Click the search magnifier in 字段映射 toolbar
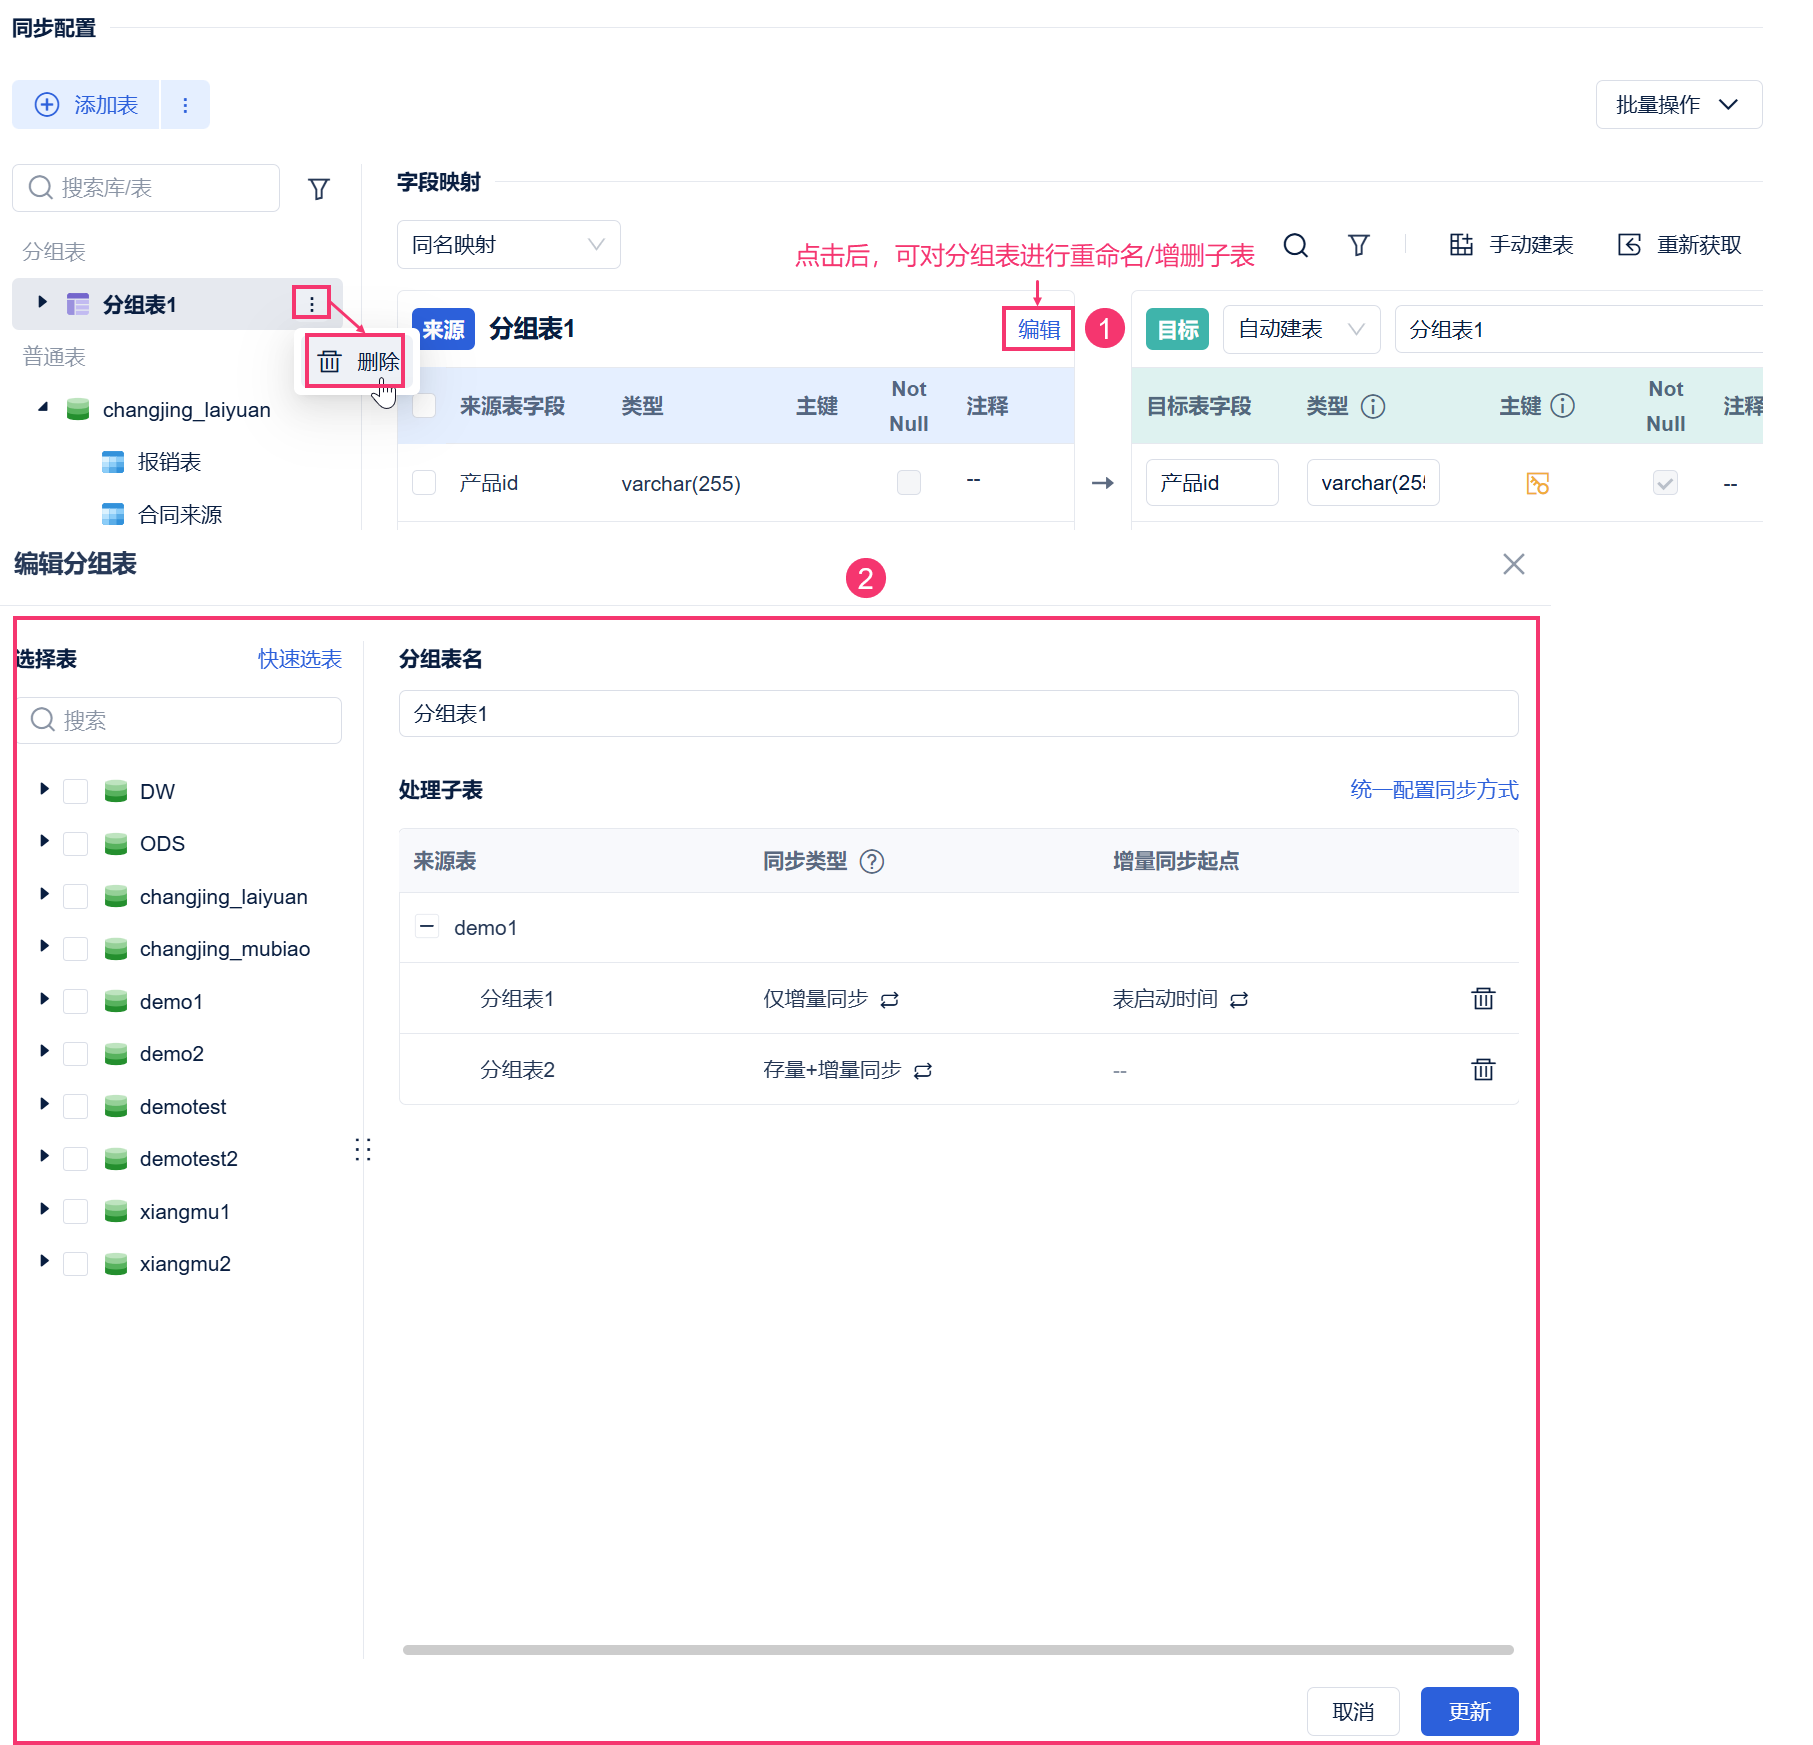The image size is (1813, 1745). tap(1296, 245)
